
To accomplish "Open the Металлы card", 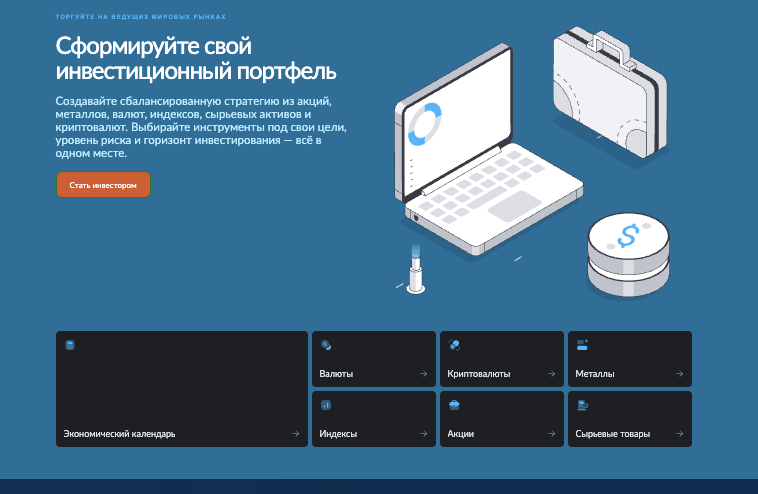I will pos(630,359).
